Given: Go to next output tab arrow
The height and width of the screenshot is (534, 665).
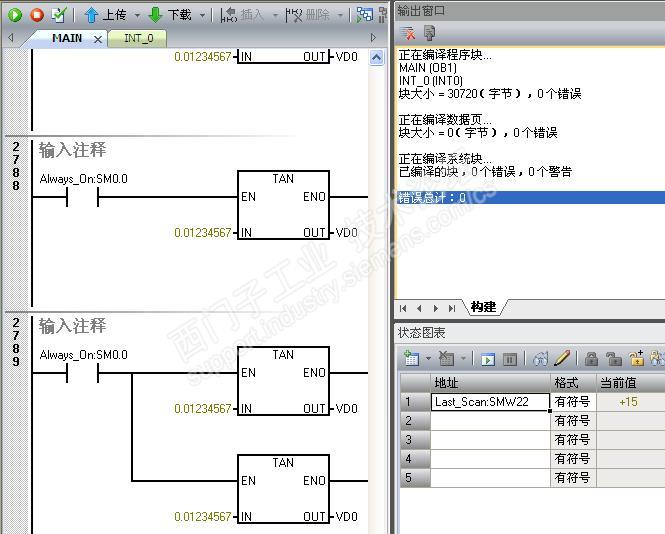Looking at the screenshot, I should click(436, 308).
